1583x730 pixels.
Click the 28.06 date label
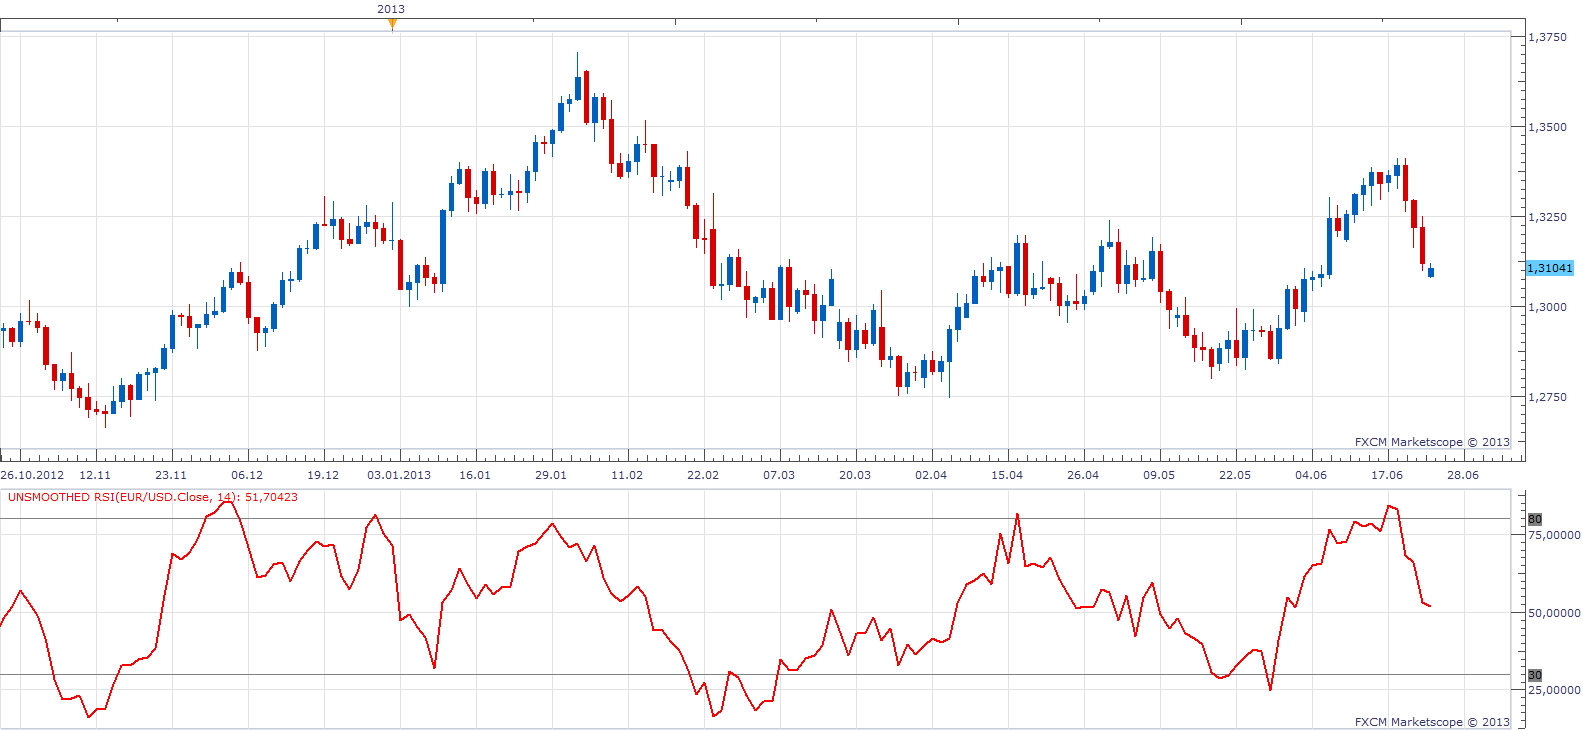coord(1463,475)
